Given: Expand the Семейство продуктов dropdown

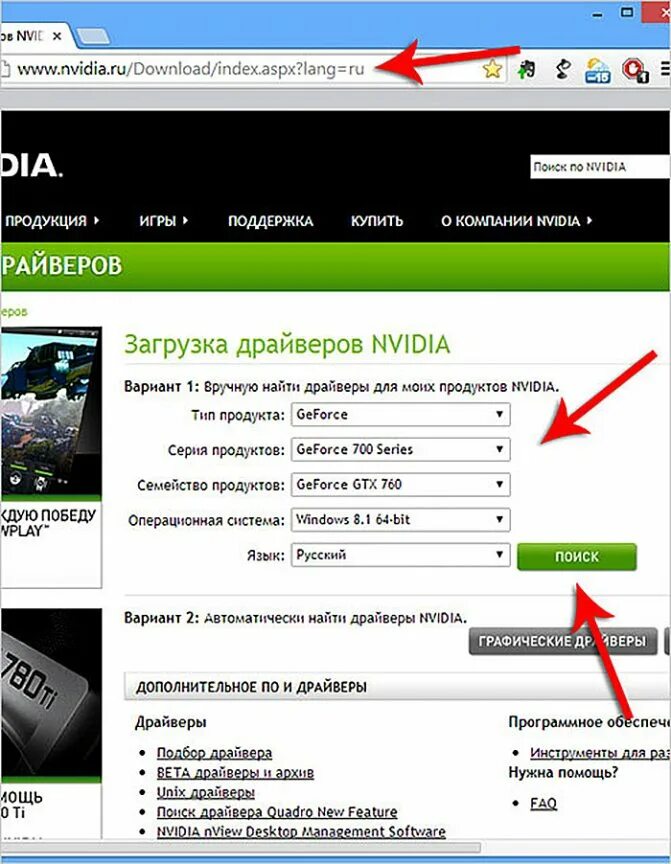Looking at the screenshot, I should pyautogui.click(x=401, y=485).
